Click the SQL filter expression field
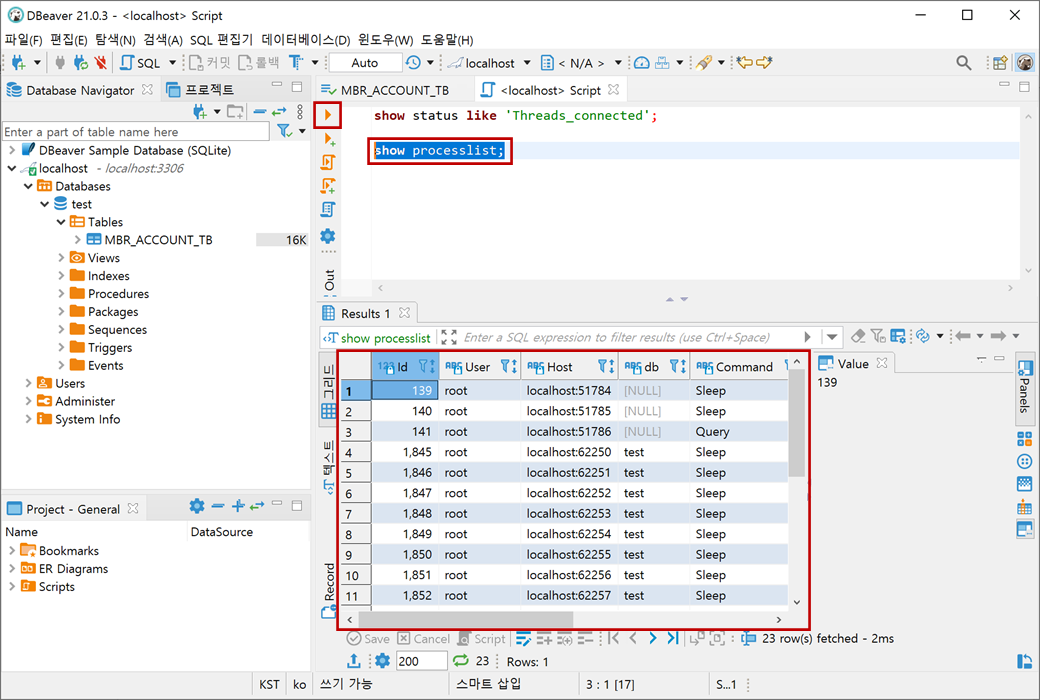 617,337
